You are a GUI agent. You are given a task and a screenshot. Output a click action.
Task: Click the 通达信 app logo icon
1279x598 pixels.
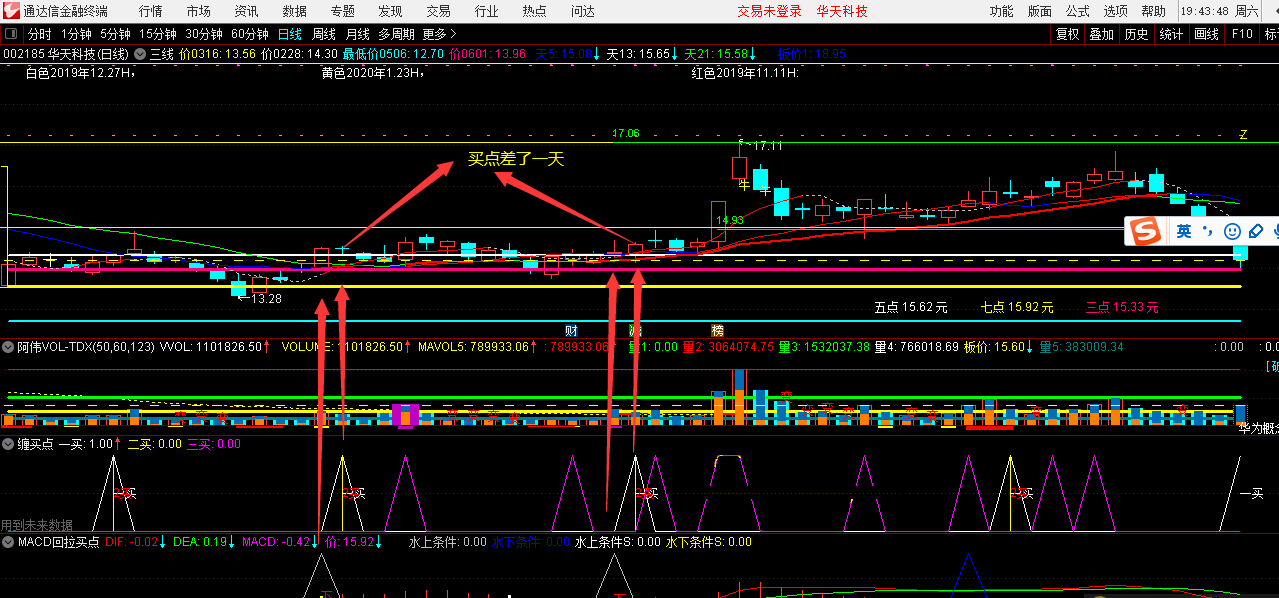[x=10, y=11]
